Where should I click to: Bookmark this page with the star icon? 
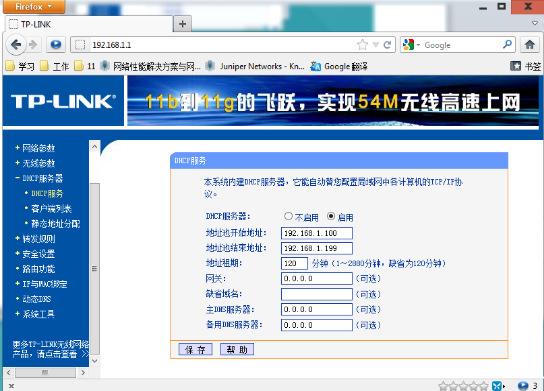tap(363, 45)
